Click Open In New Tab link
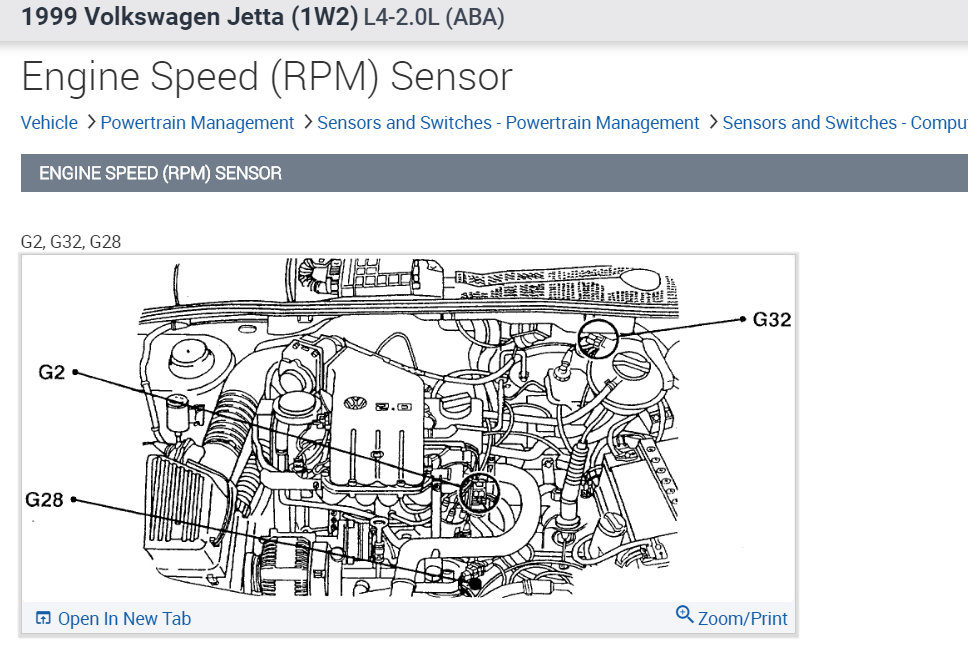968x664 pixels. [124, 618]
